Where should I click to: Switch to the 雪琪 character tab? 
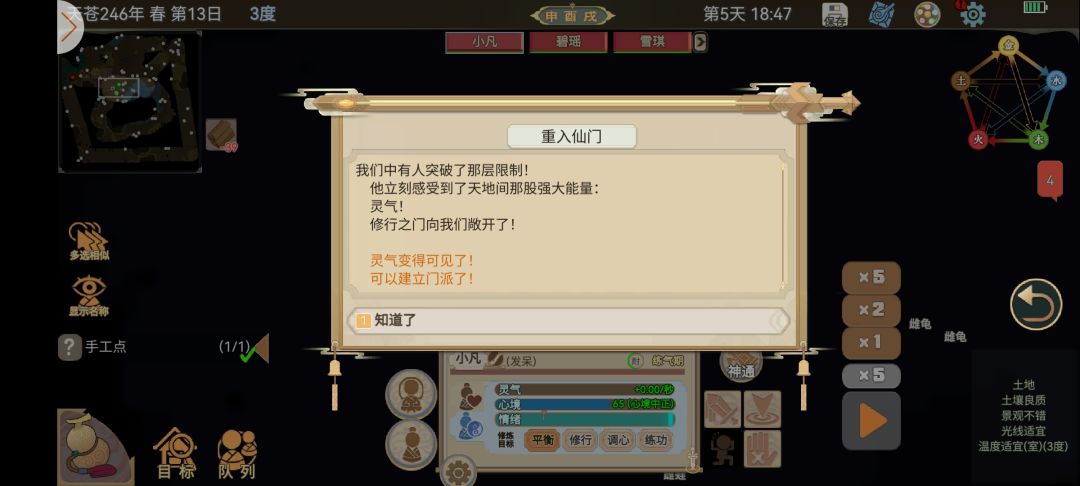(652, 42)
